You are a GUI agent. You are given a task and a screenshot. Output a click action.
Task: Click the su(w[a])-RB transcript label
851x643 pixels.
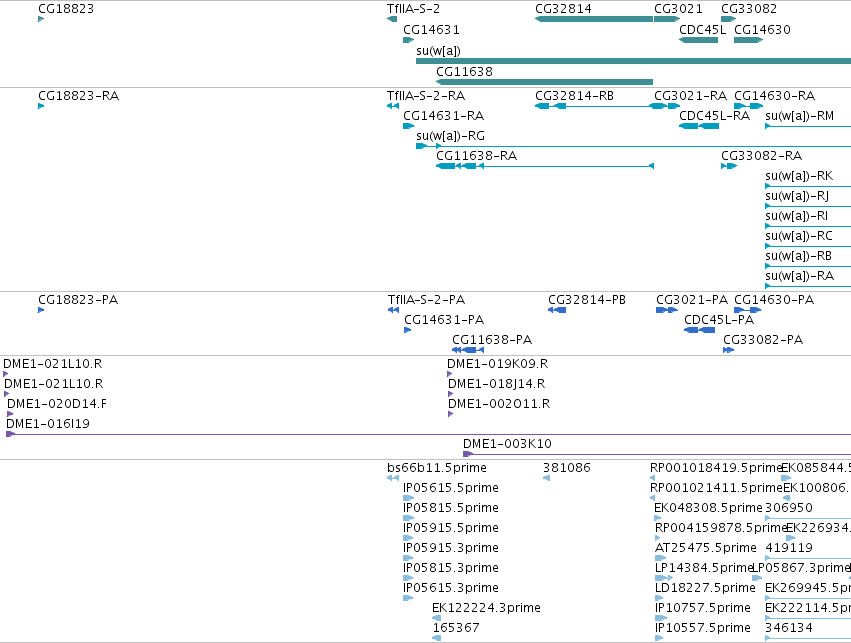(798, 256)
